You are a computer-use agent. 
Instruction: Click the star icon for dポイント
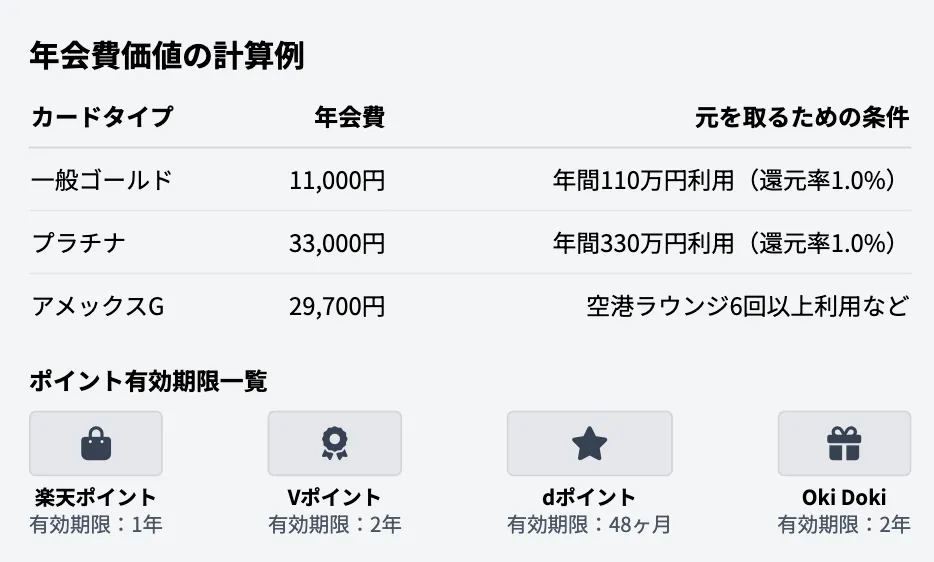pos(589,443)
